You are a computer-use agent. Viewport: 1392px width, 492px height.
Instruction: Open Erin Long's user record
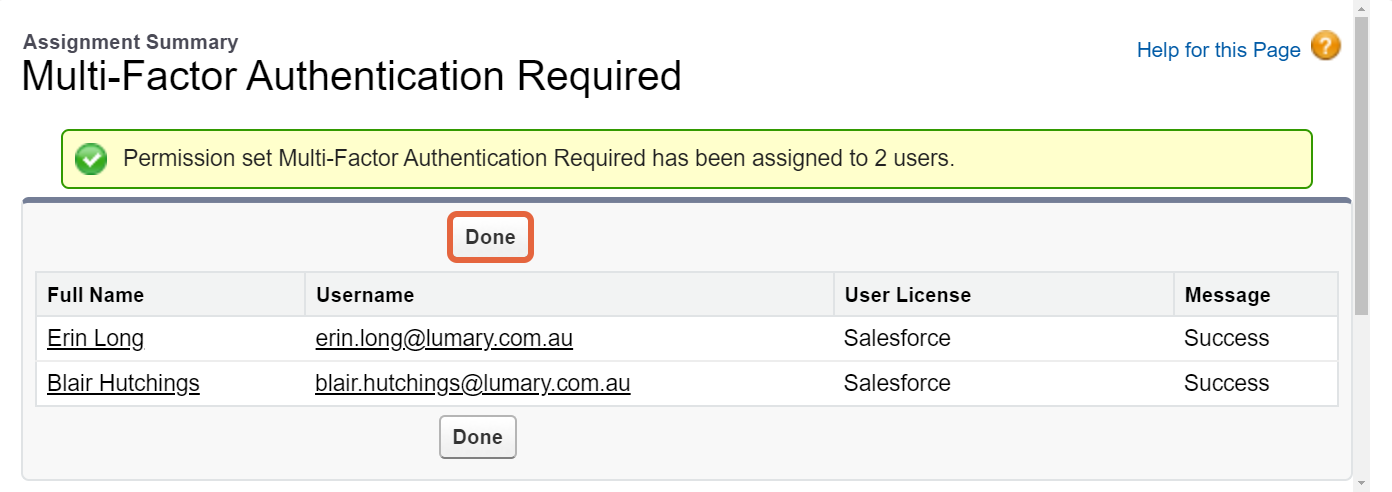(95, 338)
